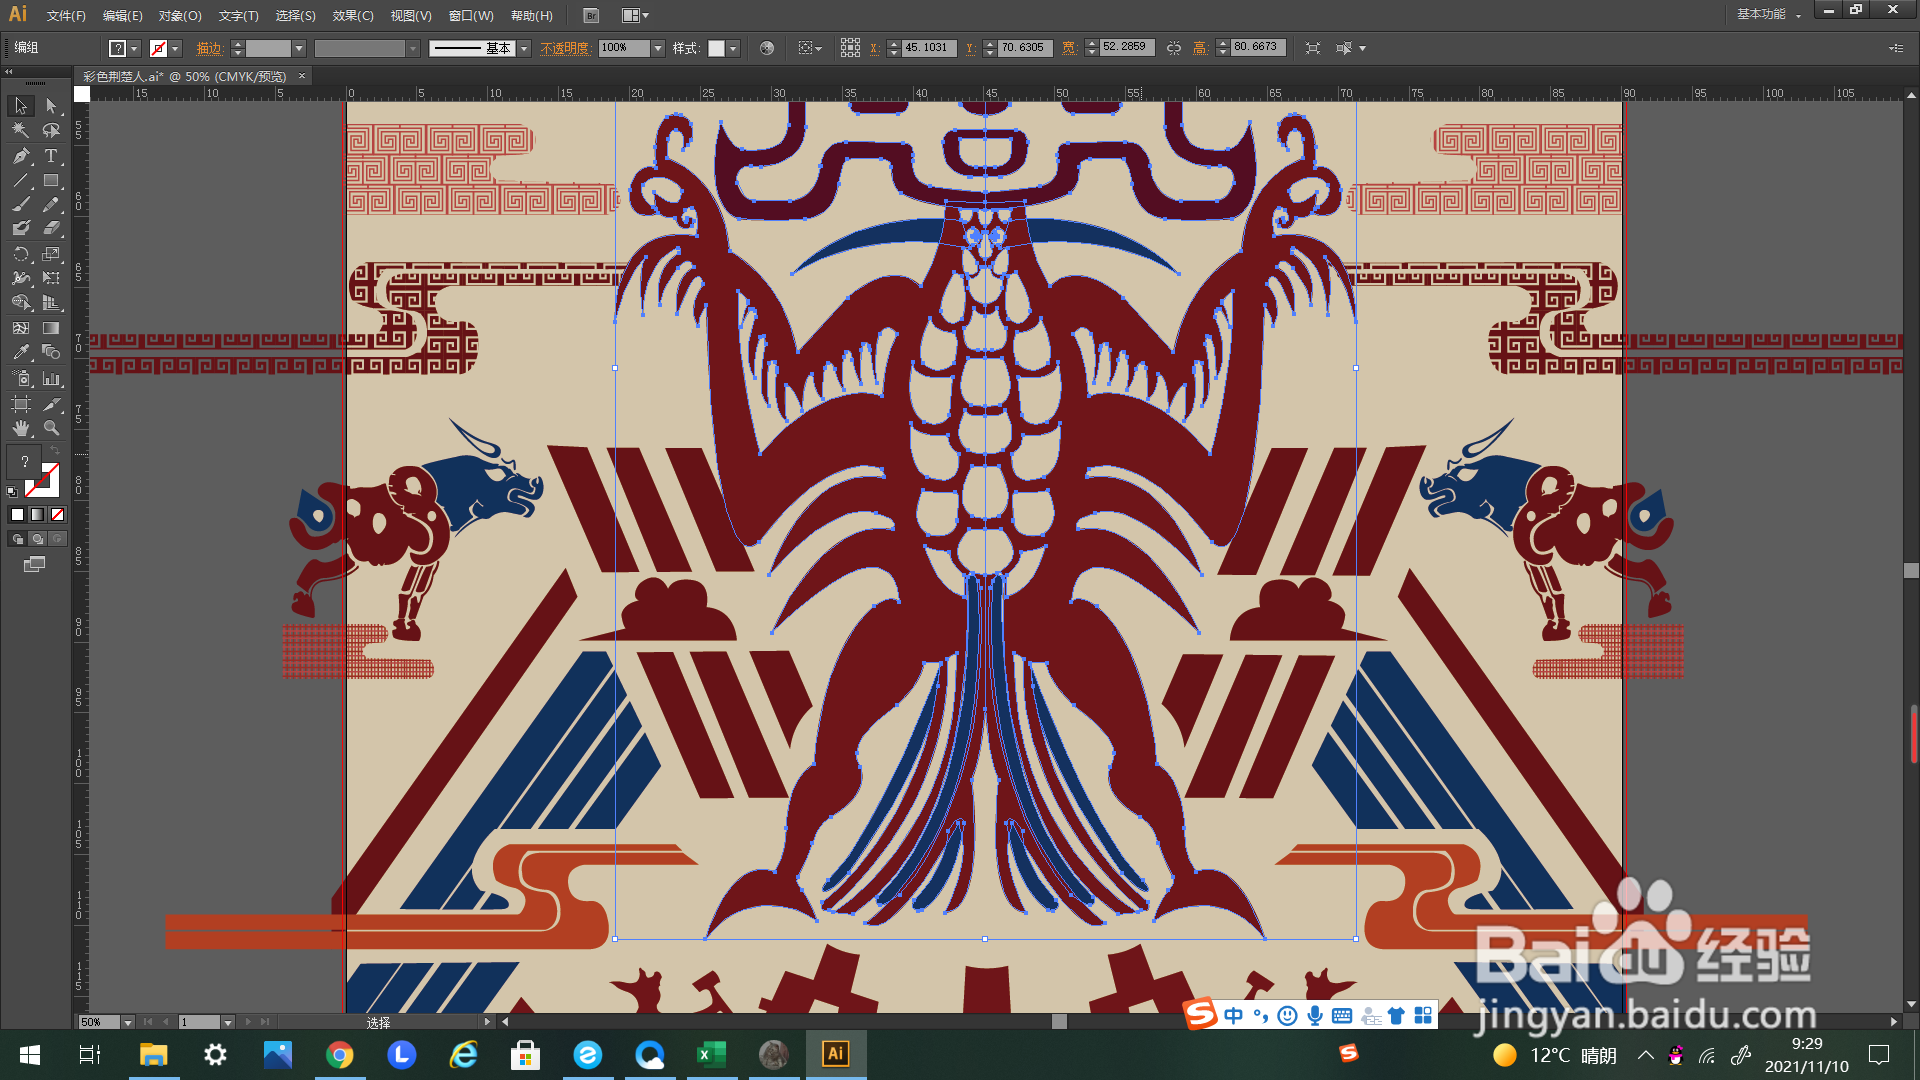Viewport: 1920px width, 1080px height.
Task: Enable Draw Behind mode
Action: (37, 539)
